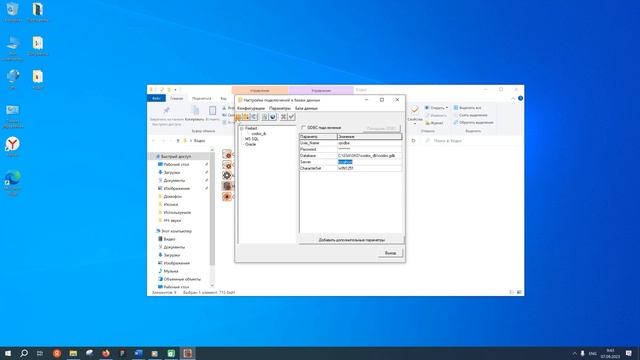This screenshot has width=640, height=360.
Task: Click Explorer's back navigation arrow
Action: point(154,141)
